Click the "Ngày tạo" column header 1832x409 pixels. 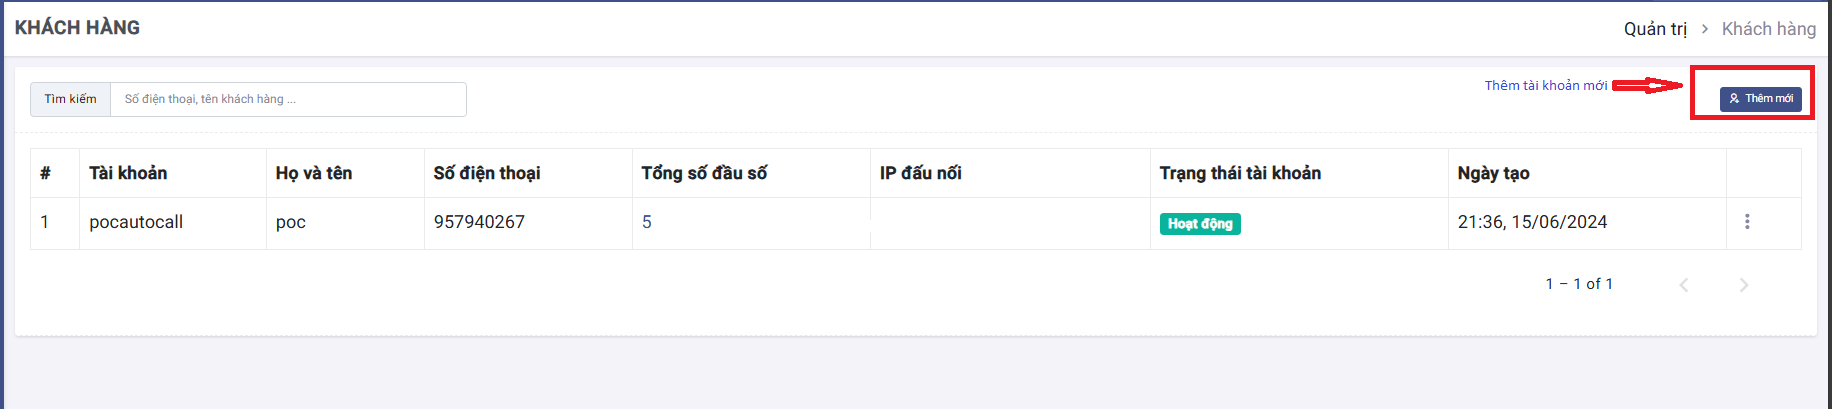coord(1493,173)
